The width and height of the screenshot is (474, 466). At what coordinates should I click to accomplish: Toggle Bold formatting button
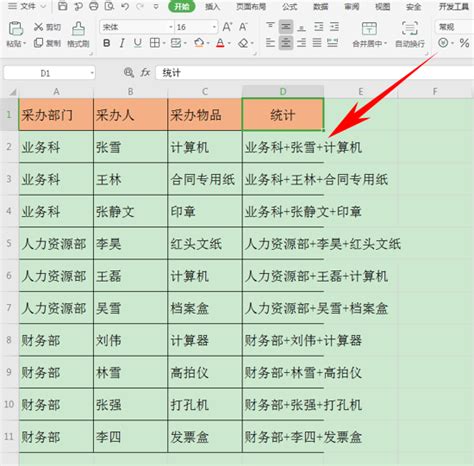click(106, 43)
